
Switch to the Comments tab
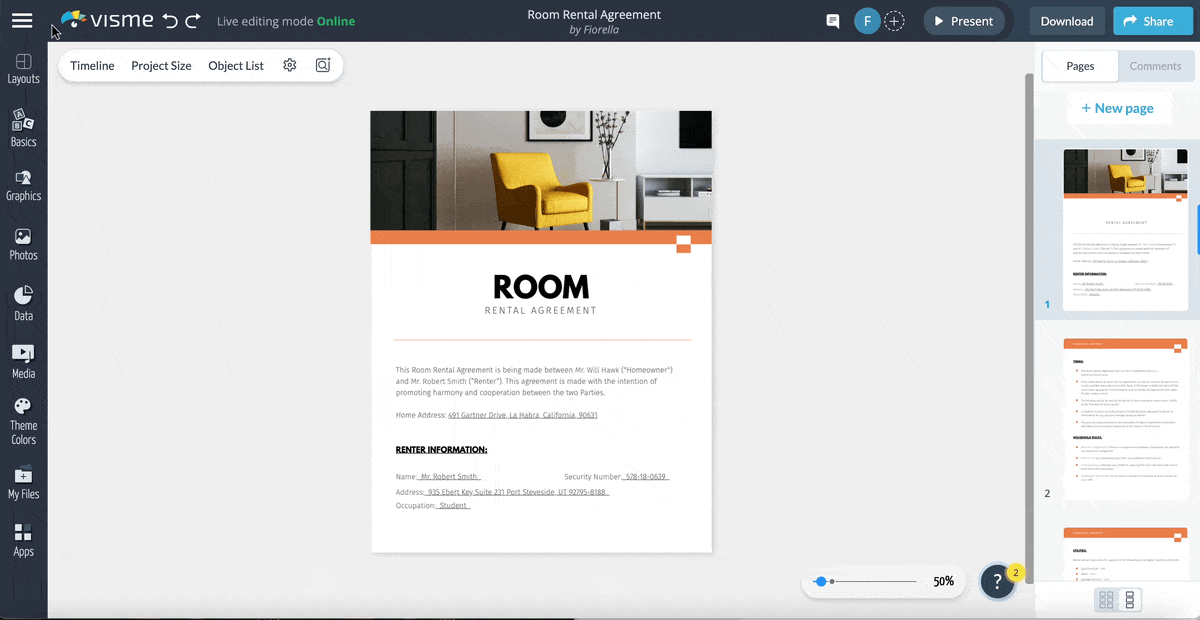tap(1155, 66)
